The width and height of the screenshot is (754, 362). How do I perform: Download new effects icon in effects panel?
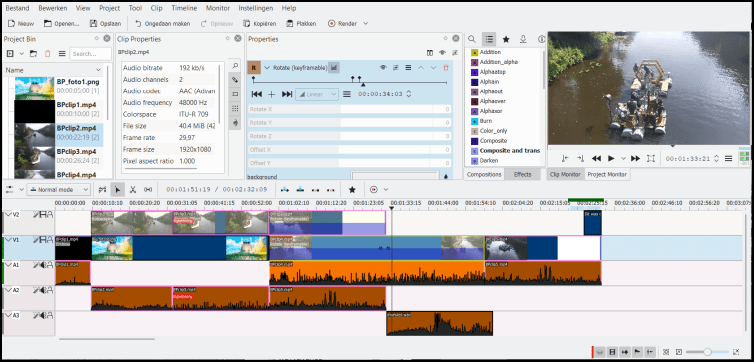pyautogui.click(x=523, y=39)
